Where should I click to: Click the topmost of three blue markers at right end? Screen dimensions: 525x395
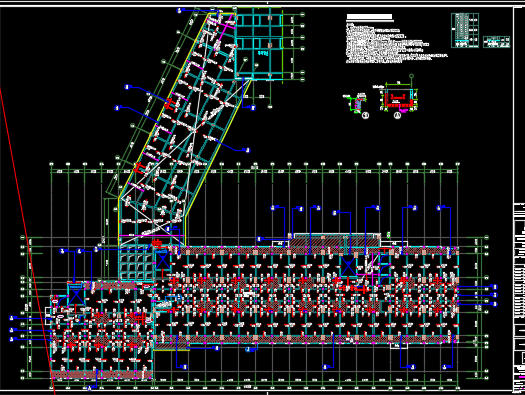(495, 287)
